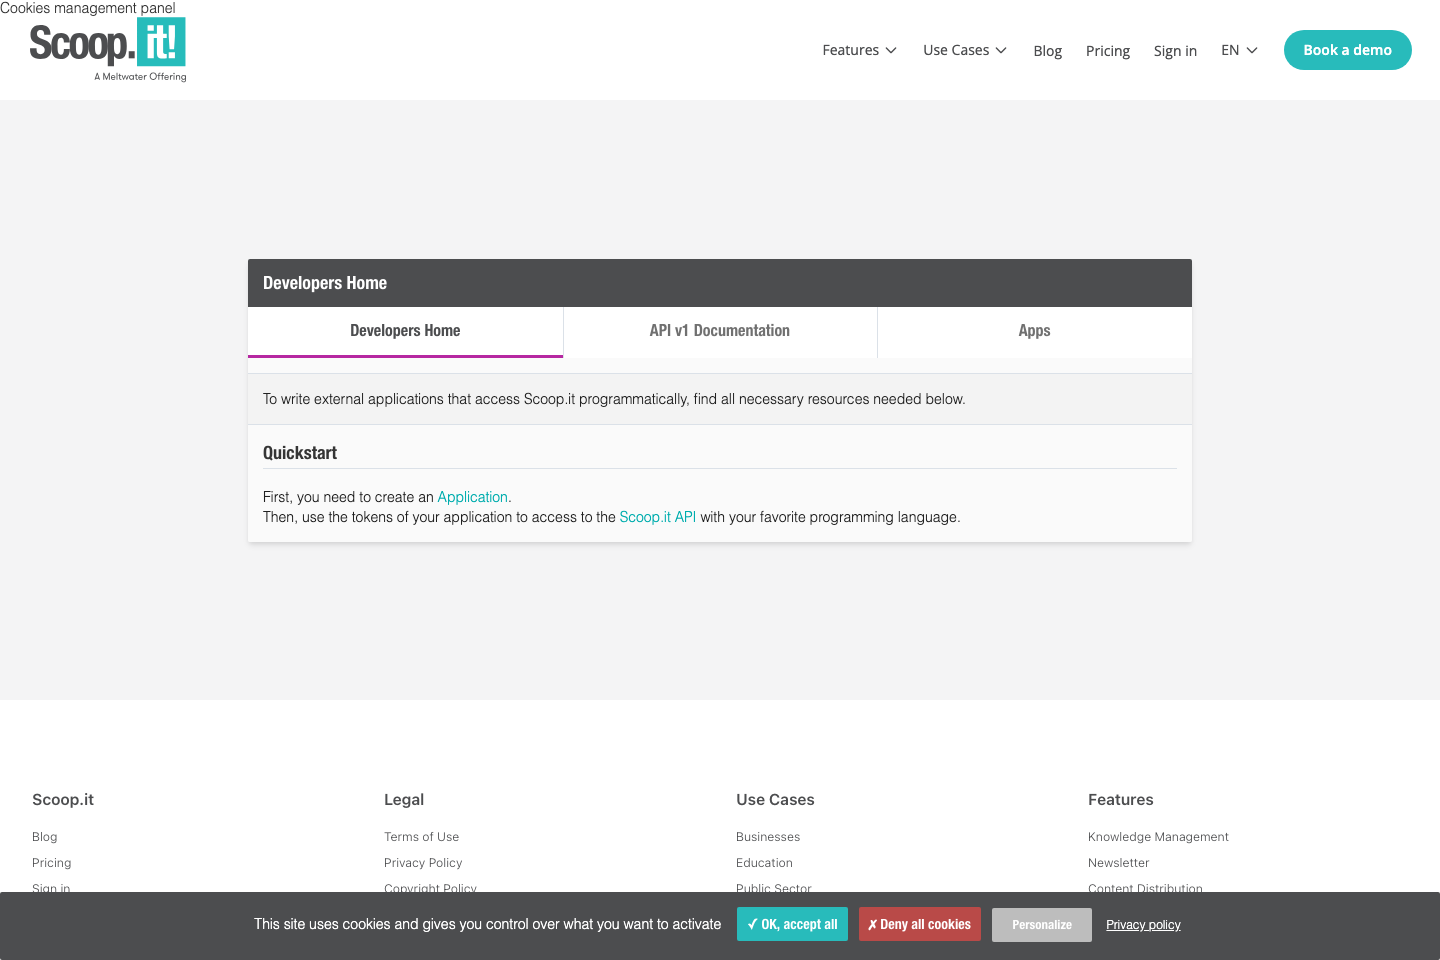The image size is (1440, 960).
Task: Open Pricing from the top navigation
Action: (x=1107, y=50)
